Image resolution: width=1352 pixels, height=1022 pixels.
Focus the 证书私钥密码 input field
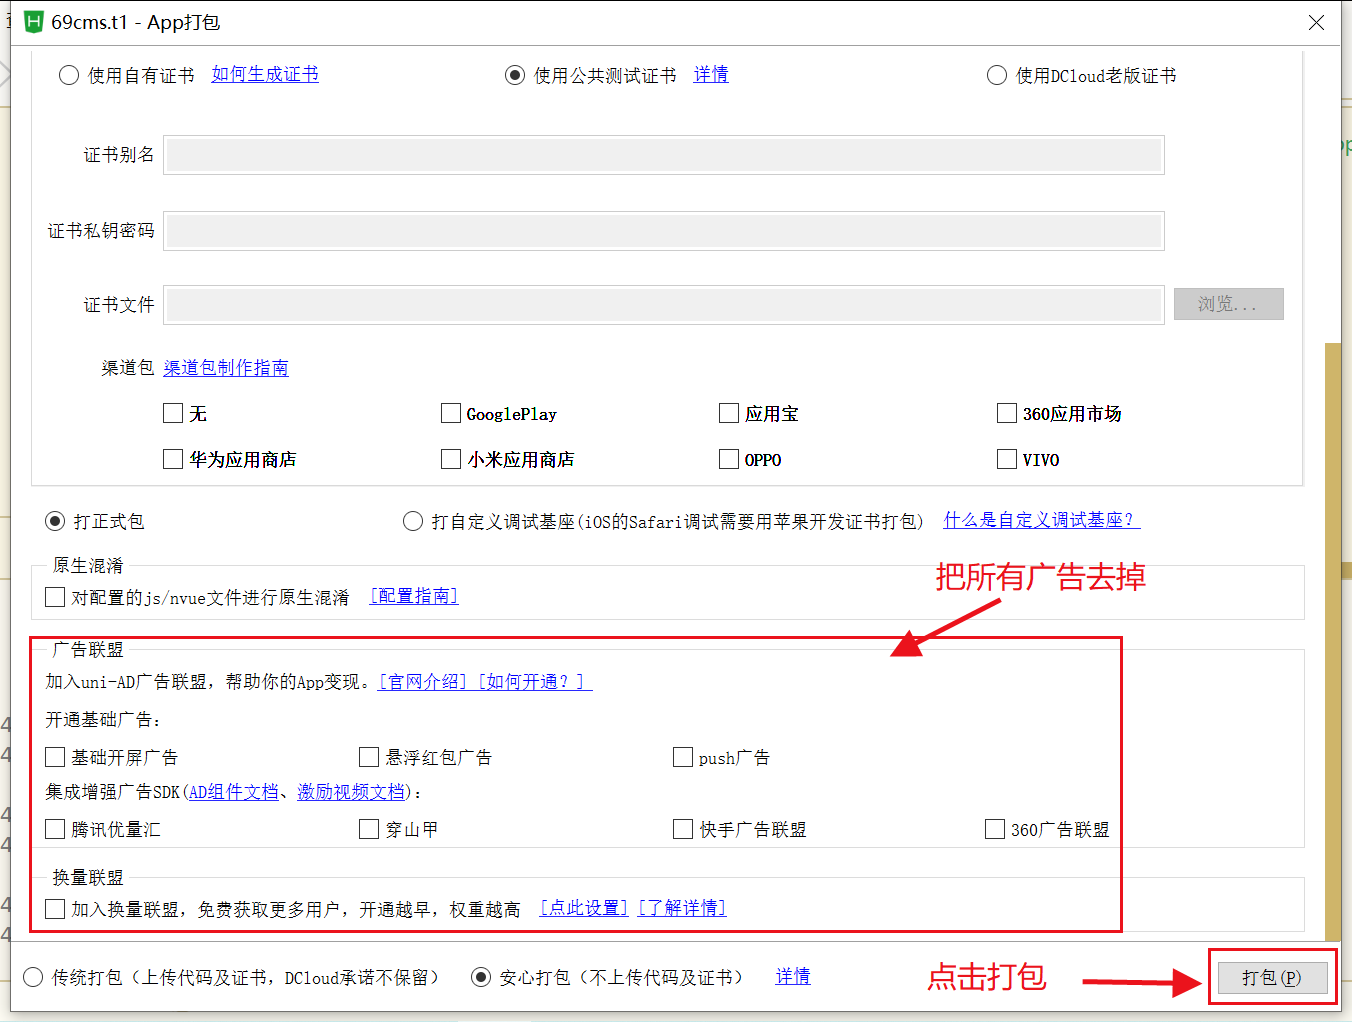(x=664, y=231)
